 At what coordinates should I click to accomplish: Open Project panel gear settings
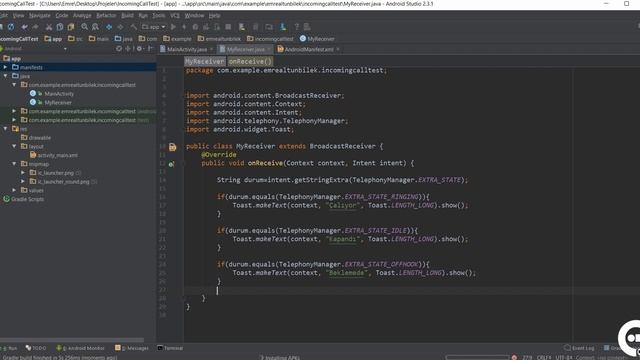(139, 49)
